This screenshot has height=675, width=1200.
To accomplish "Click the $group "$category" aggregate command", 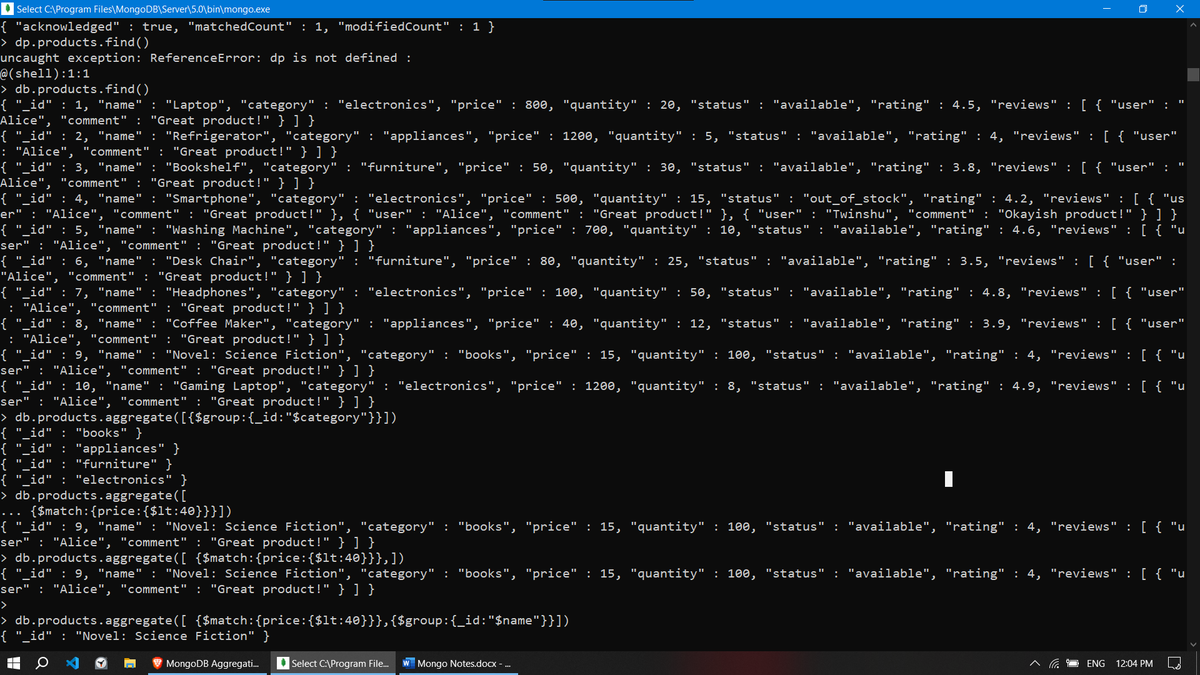I will [x=206, y=417].
